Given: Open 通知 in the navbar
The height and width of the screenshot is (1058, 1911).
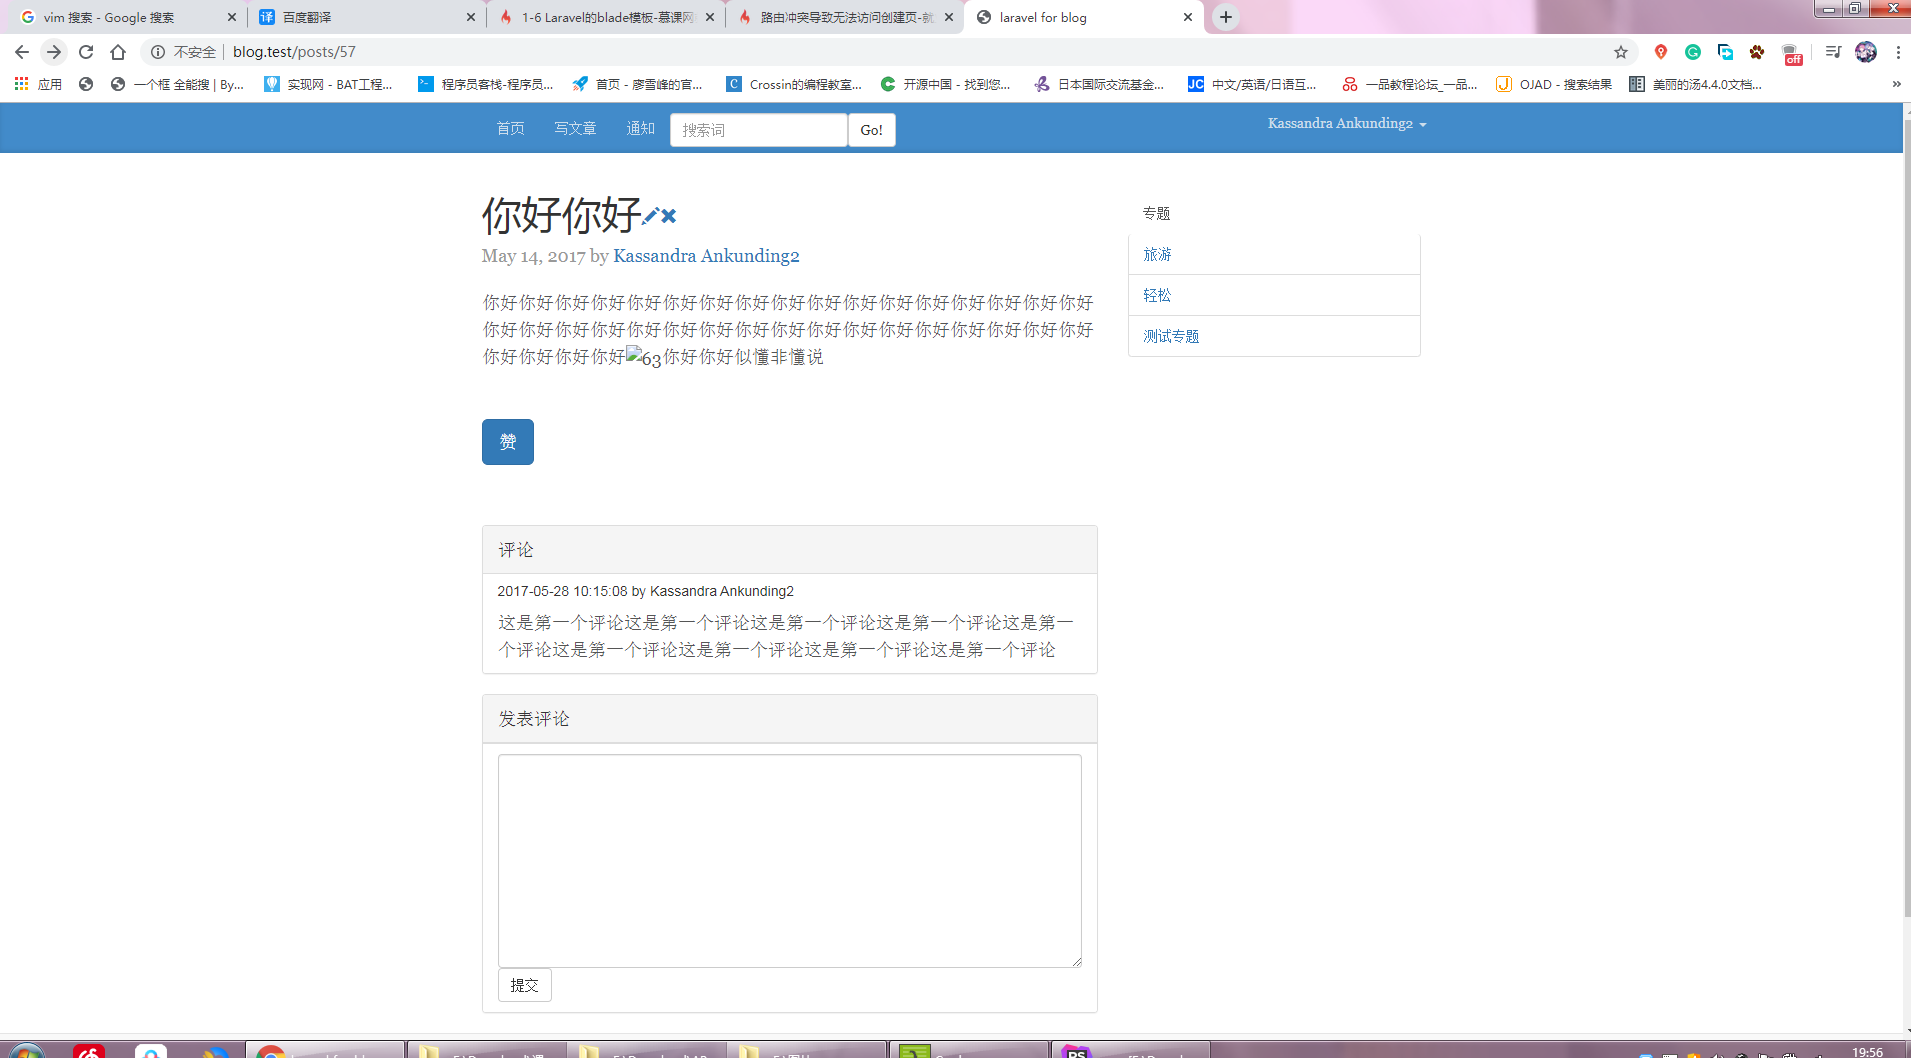Looking at the screenshot, I should 640,128.
